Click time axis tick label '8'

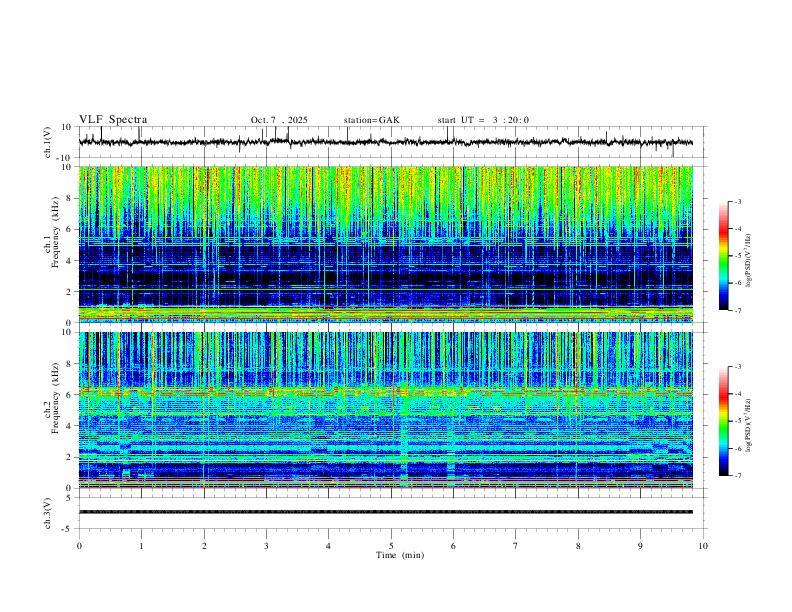578,546
